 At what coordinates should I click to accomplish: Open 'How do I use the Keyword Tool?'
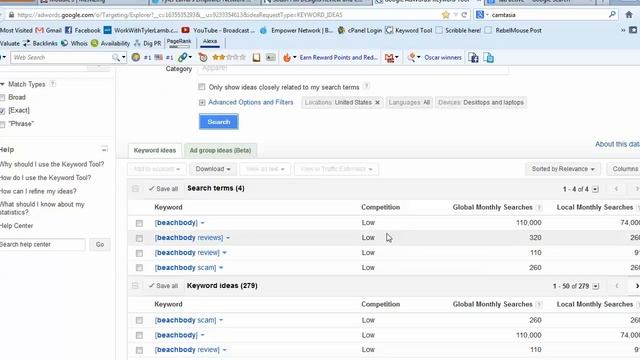tap(45, 178)
